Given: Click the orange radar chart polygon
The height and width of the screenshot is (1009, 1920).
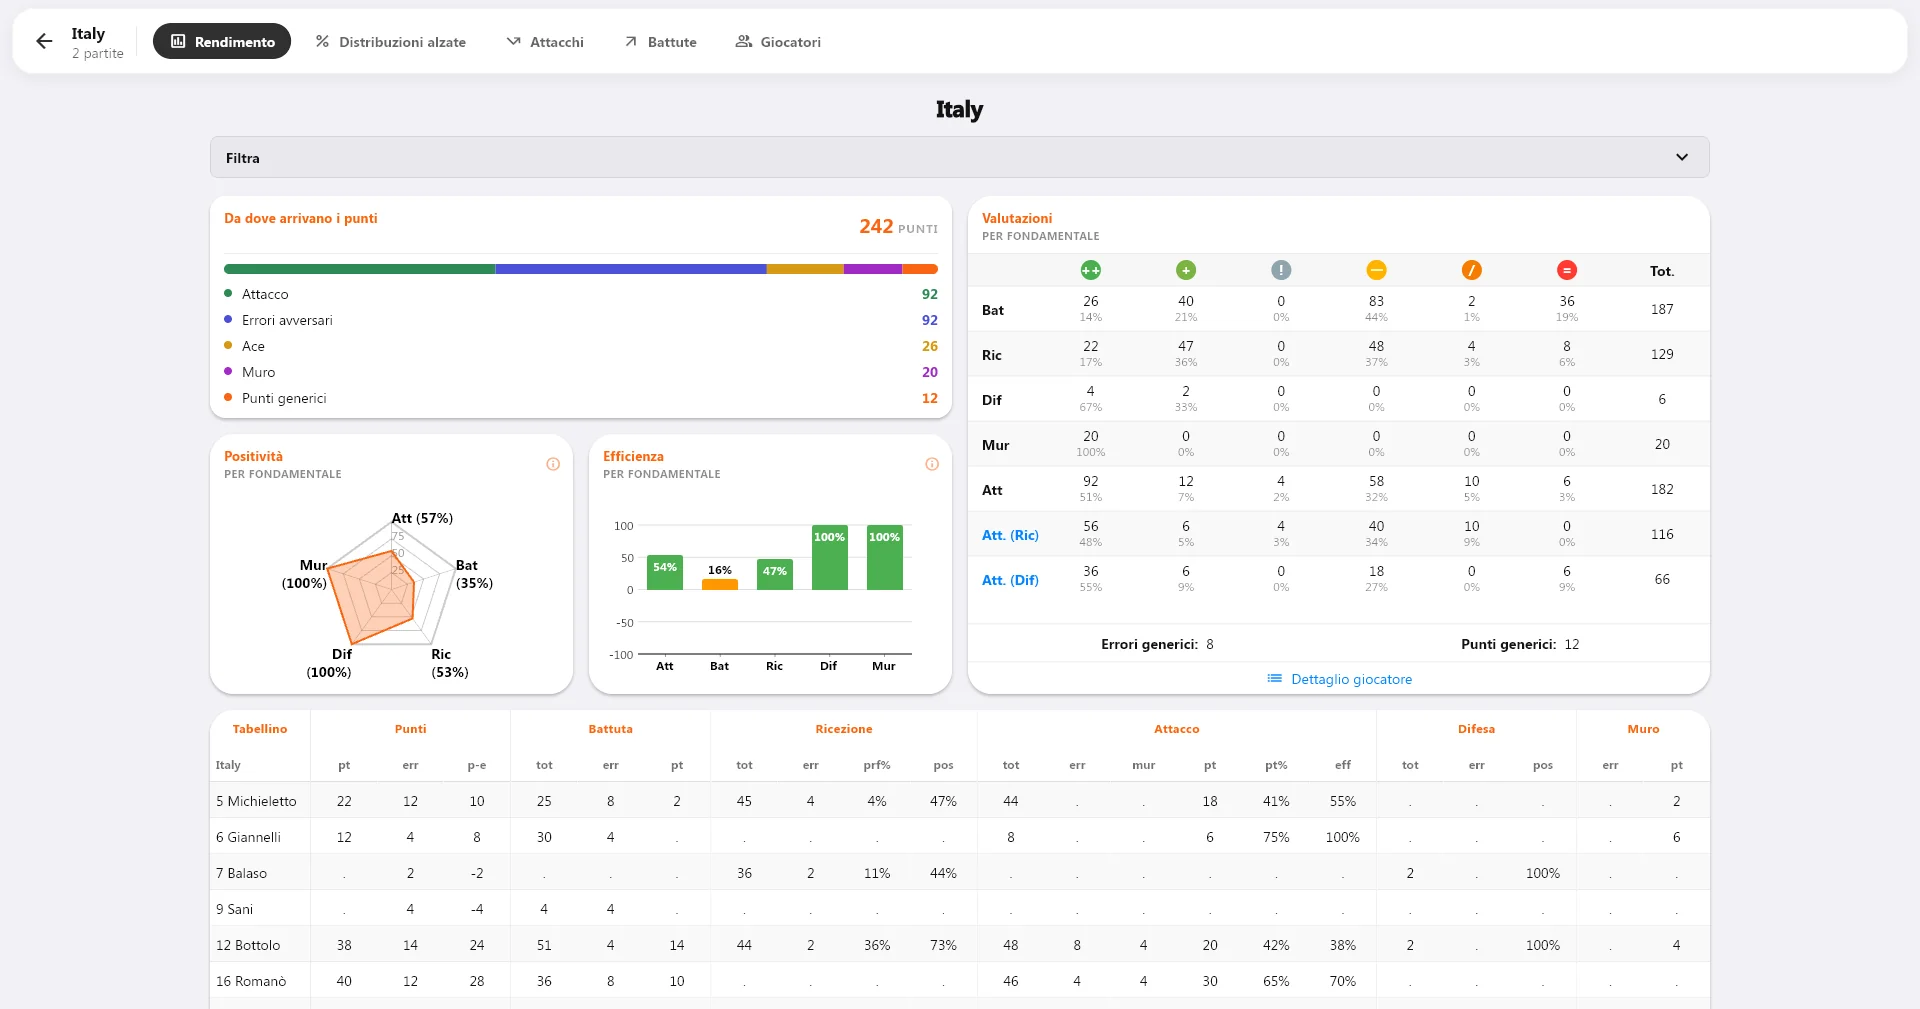Looking at the screenshot, I should pyautogui.click(x=372, y=598).
